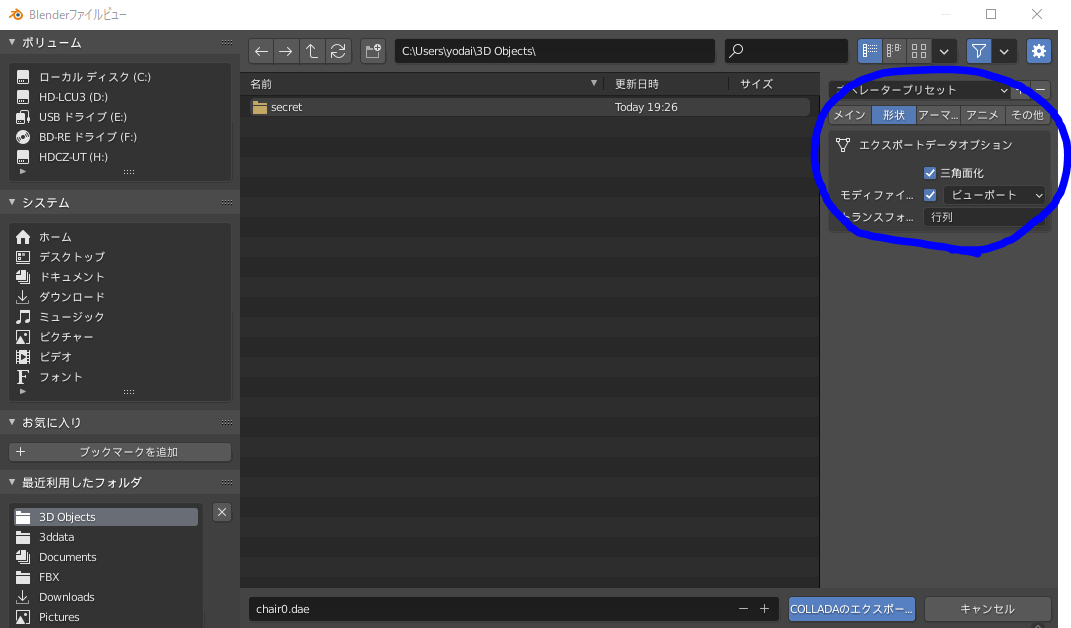Viewport: 1071px width, 628px height.
Task: Refresh the file list
Action: (338, 51)
